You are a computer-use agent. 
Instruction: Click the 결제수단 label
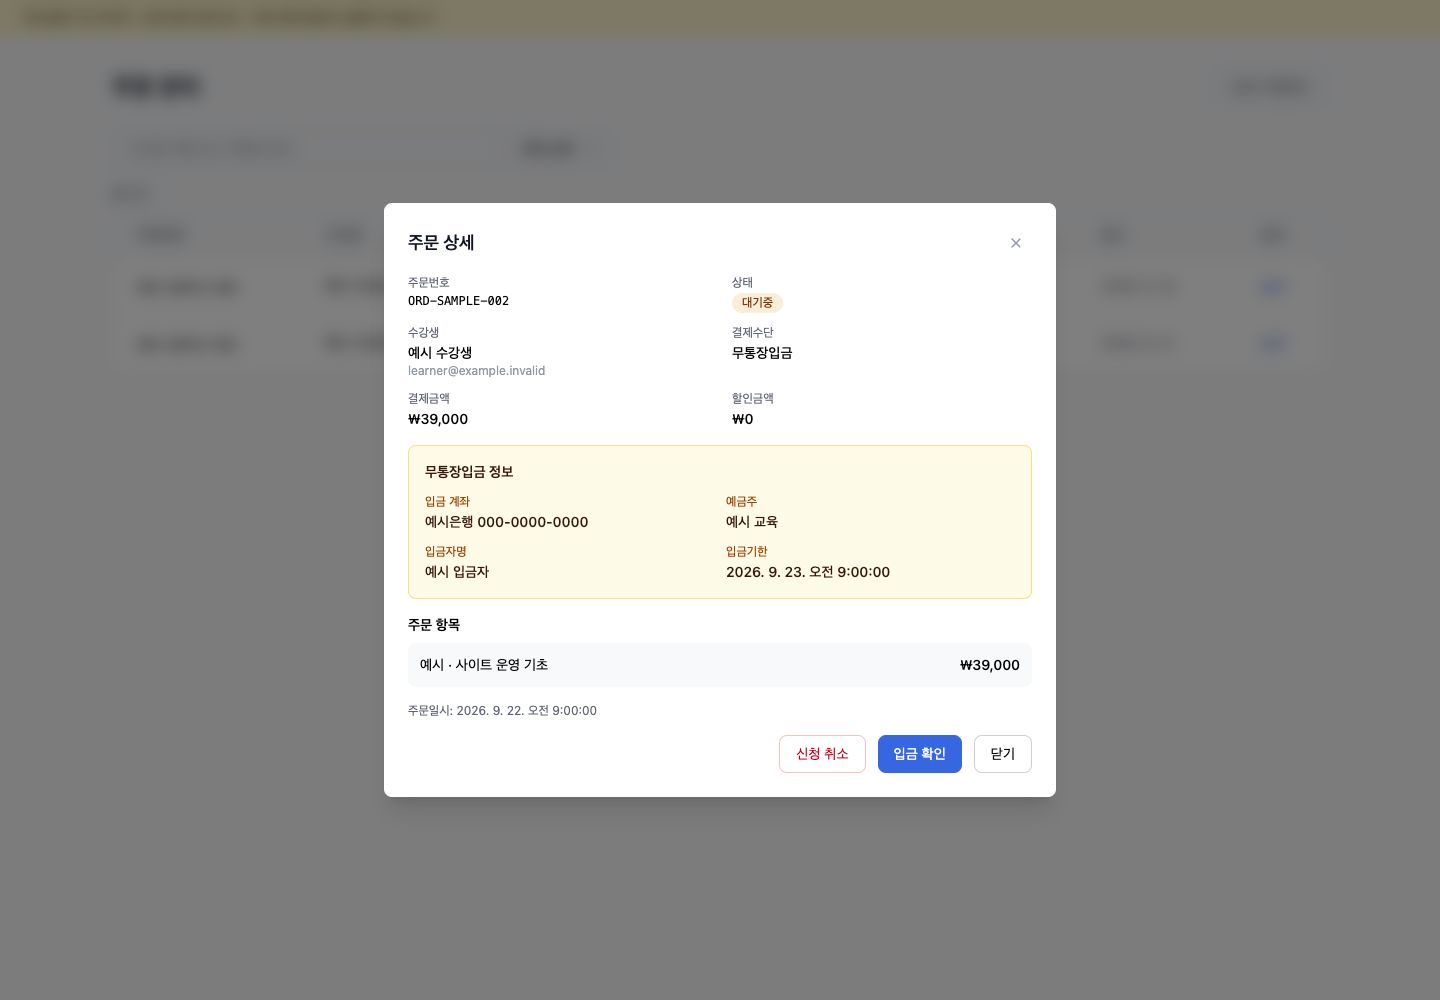click(753, 333)
